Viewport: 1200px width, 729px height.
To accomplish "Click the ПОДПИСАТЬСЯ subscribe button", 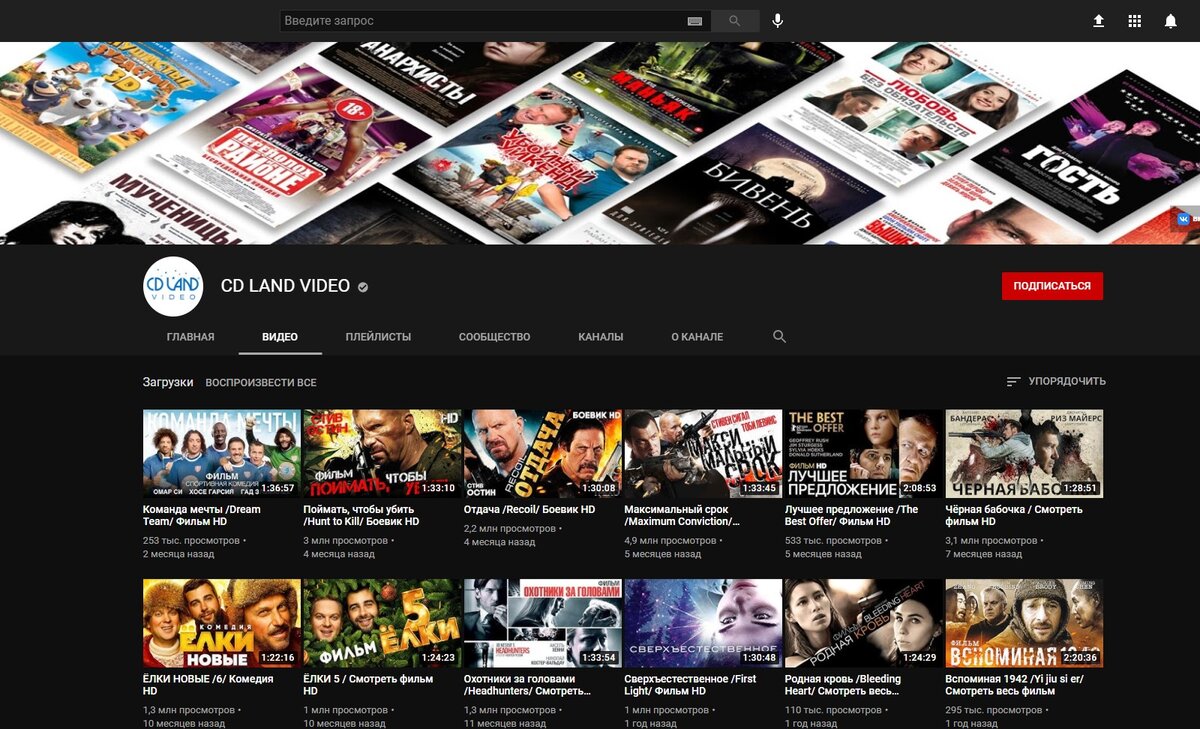I will 1052,286.
